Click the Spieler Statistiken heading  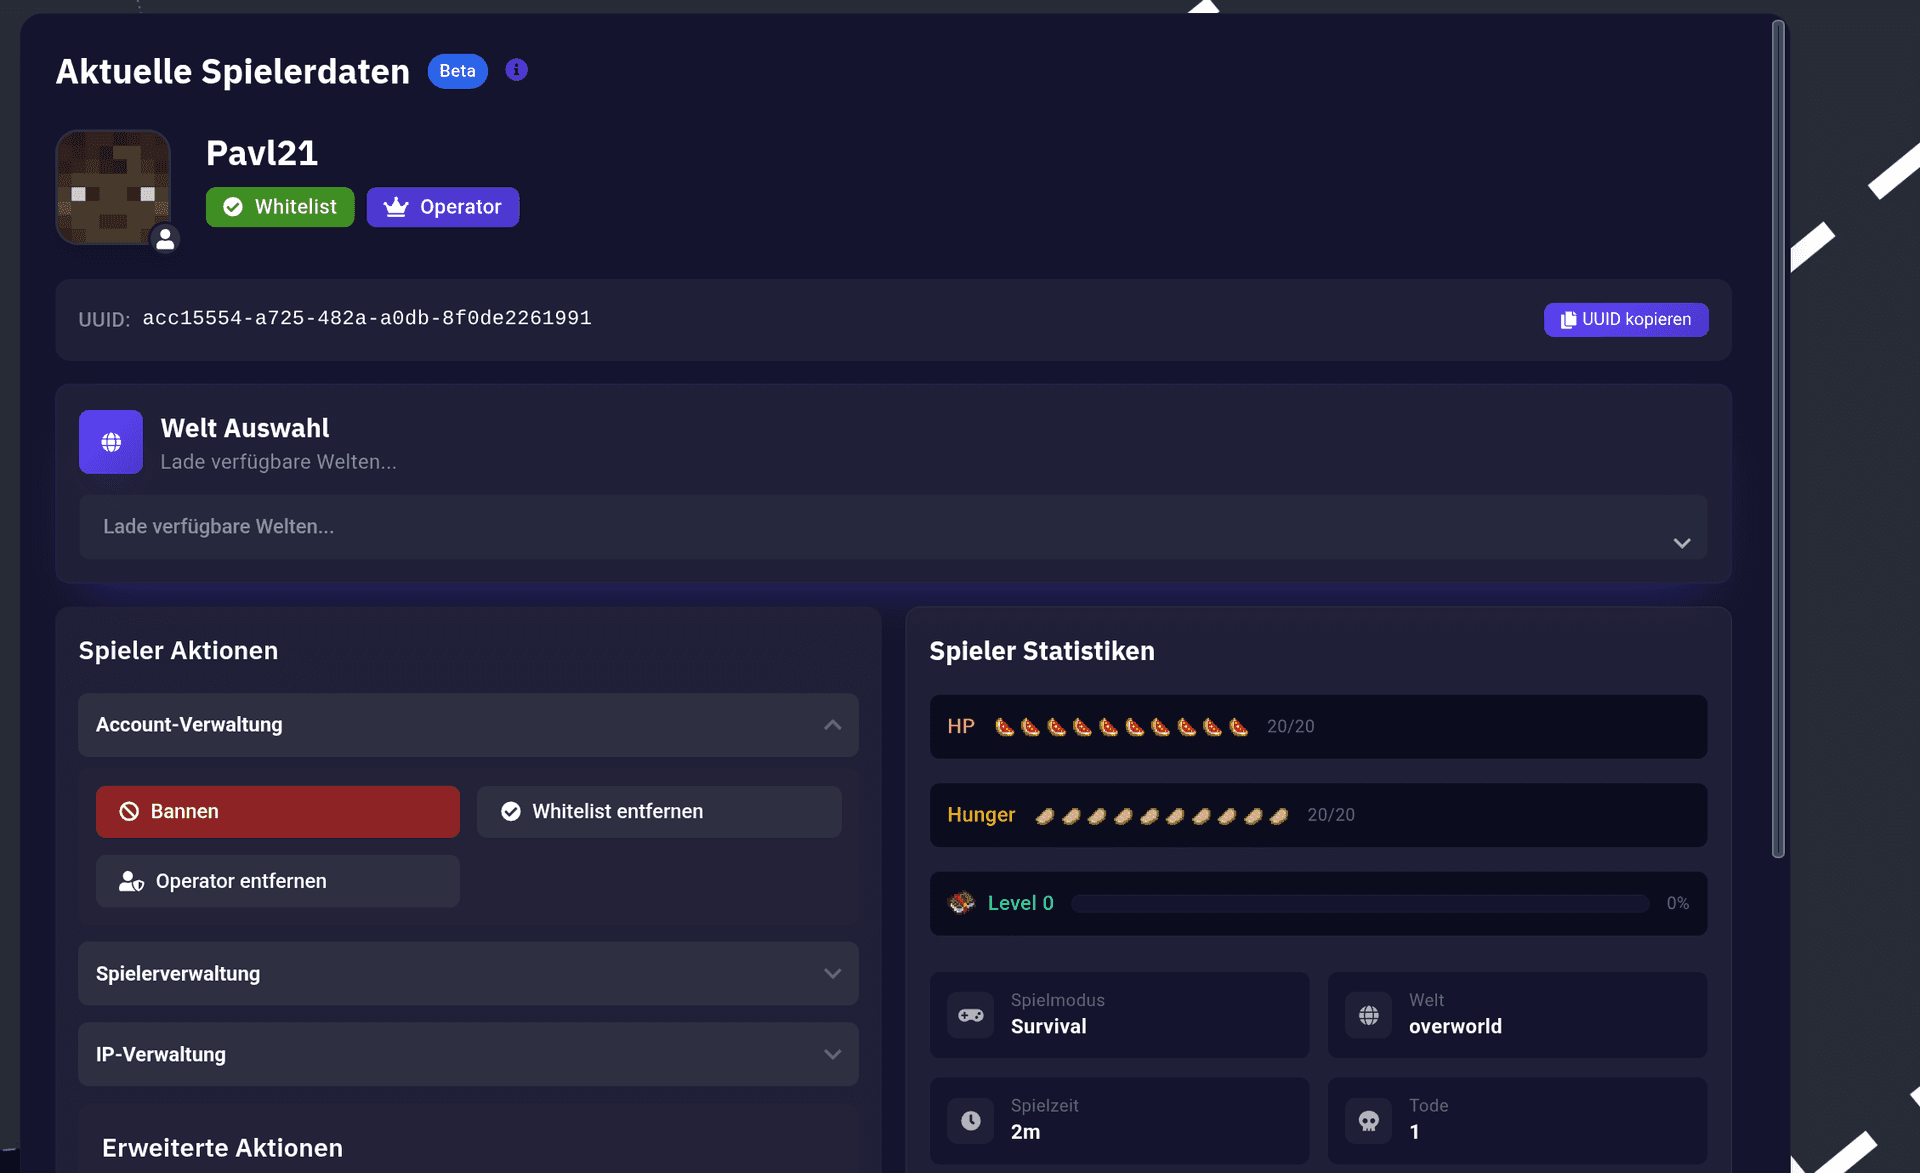click(x=1042, y=651)
